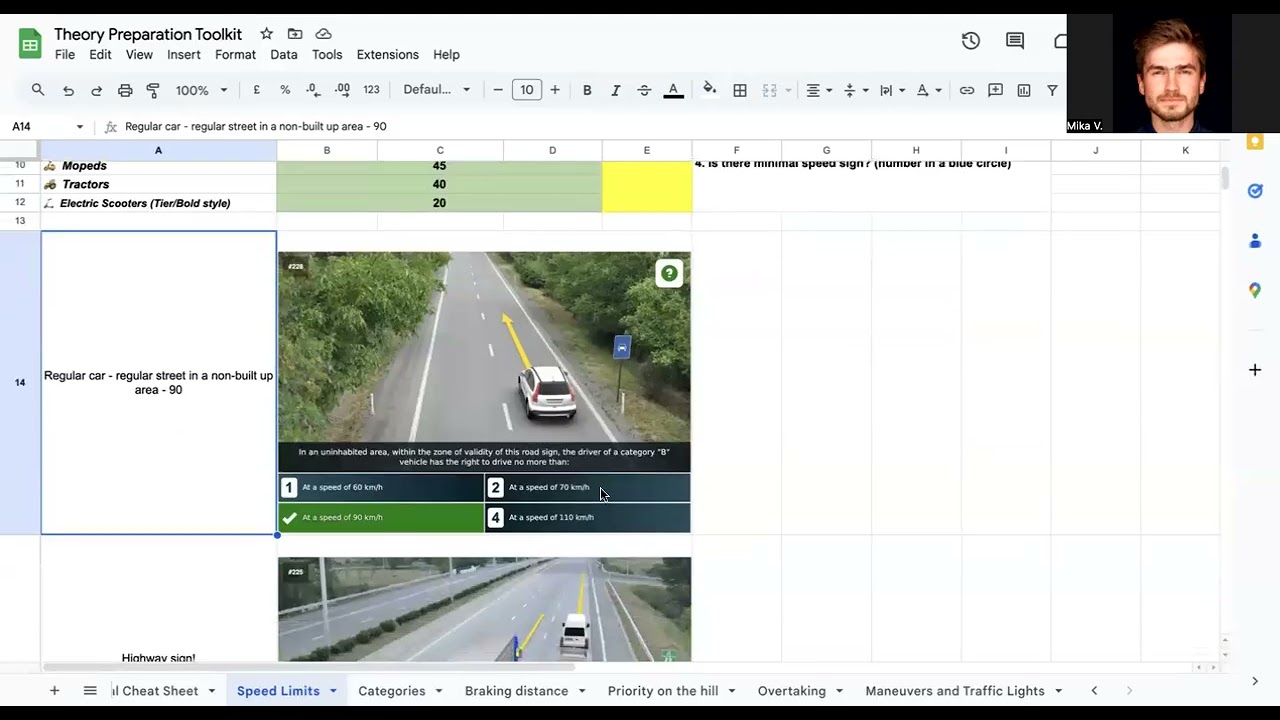
Task: Undo the last action
Action: tap(68, 90)
